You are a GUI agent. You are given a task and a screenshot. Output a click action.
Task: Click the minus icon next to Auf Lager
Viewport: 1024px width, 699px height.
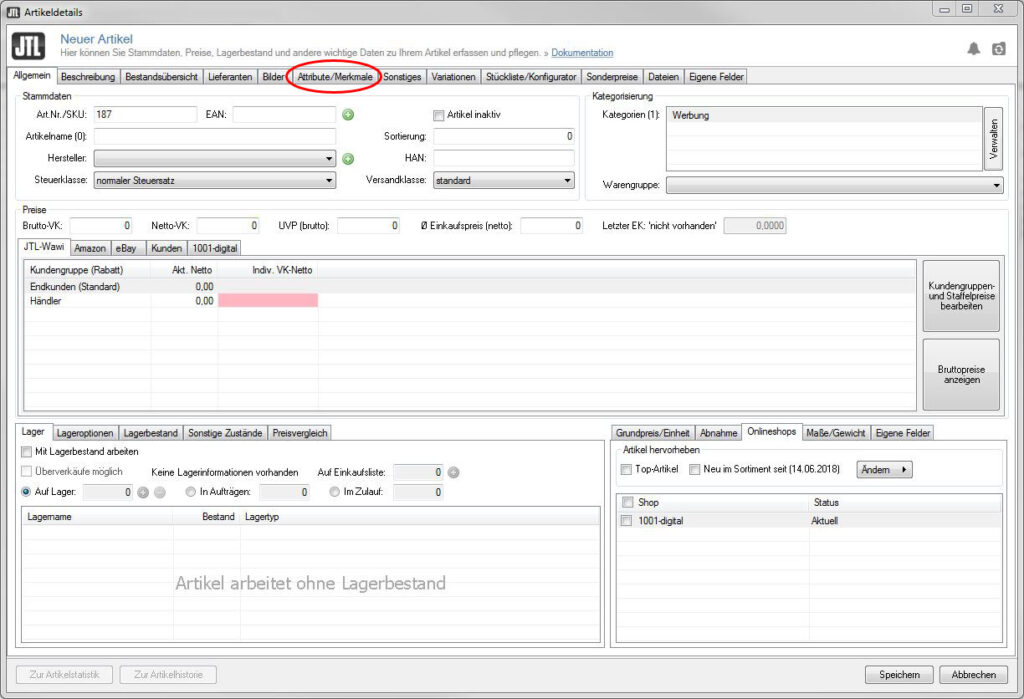[159, 492]
